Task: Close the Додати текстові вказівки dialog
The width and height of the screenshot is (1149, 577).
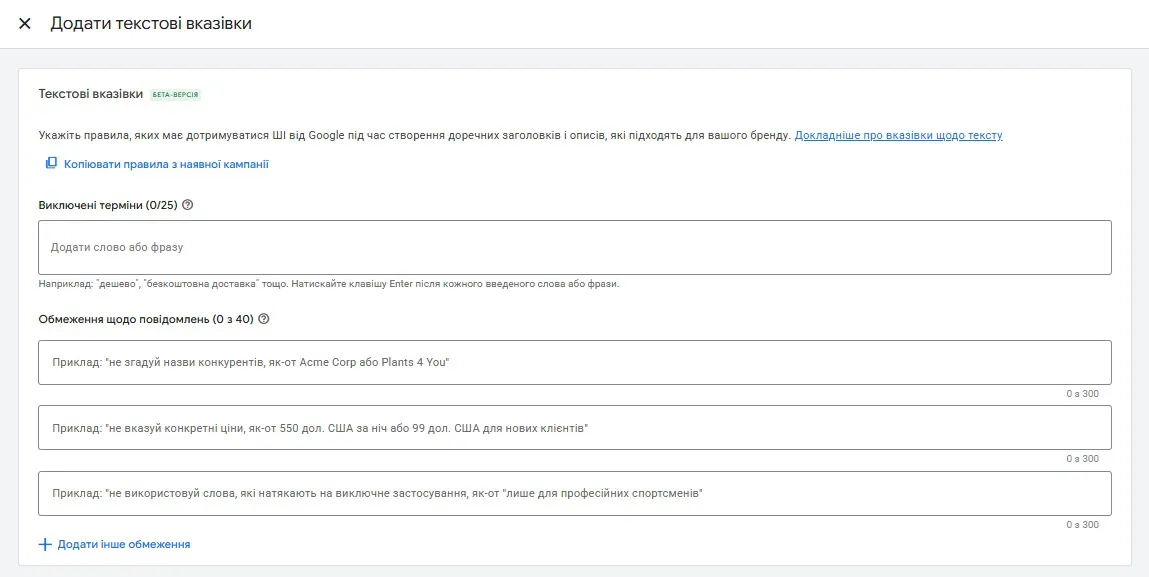Action: point(25,23)
